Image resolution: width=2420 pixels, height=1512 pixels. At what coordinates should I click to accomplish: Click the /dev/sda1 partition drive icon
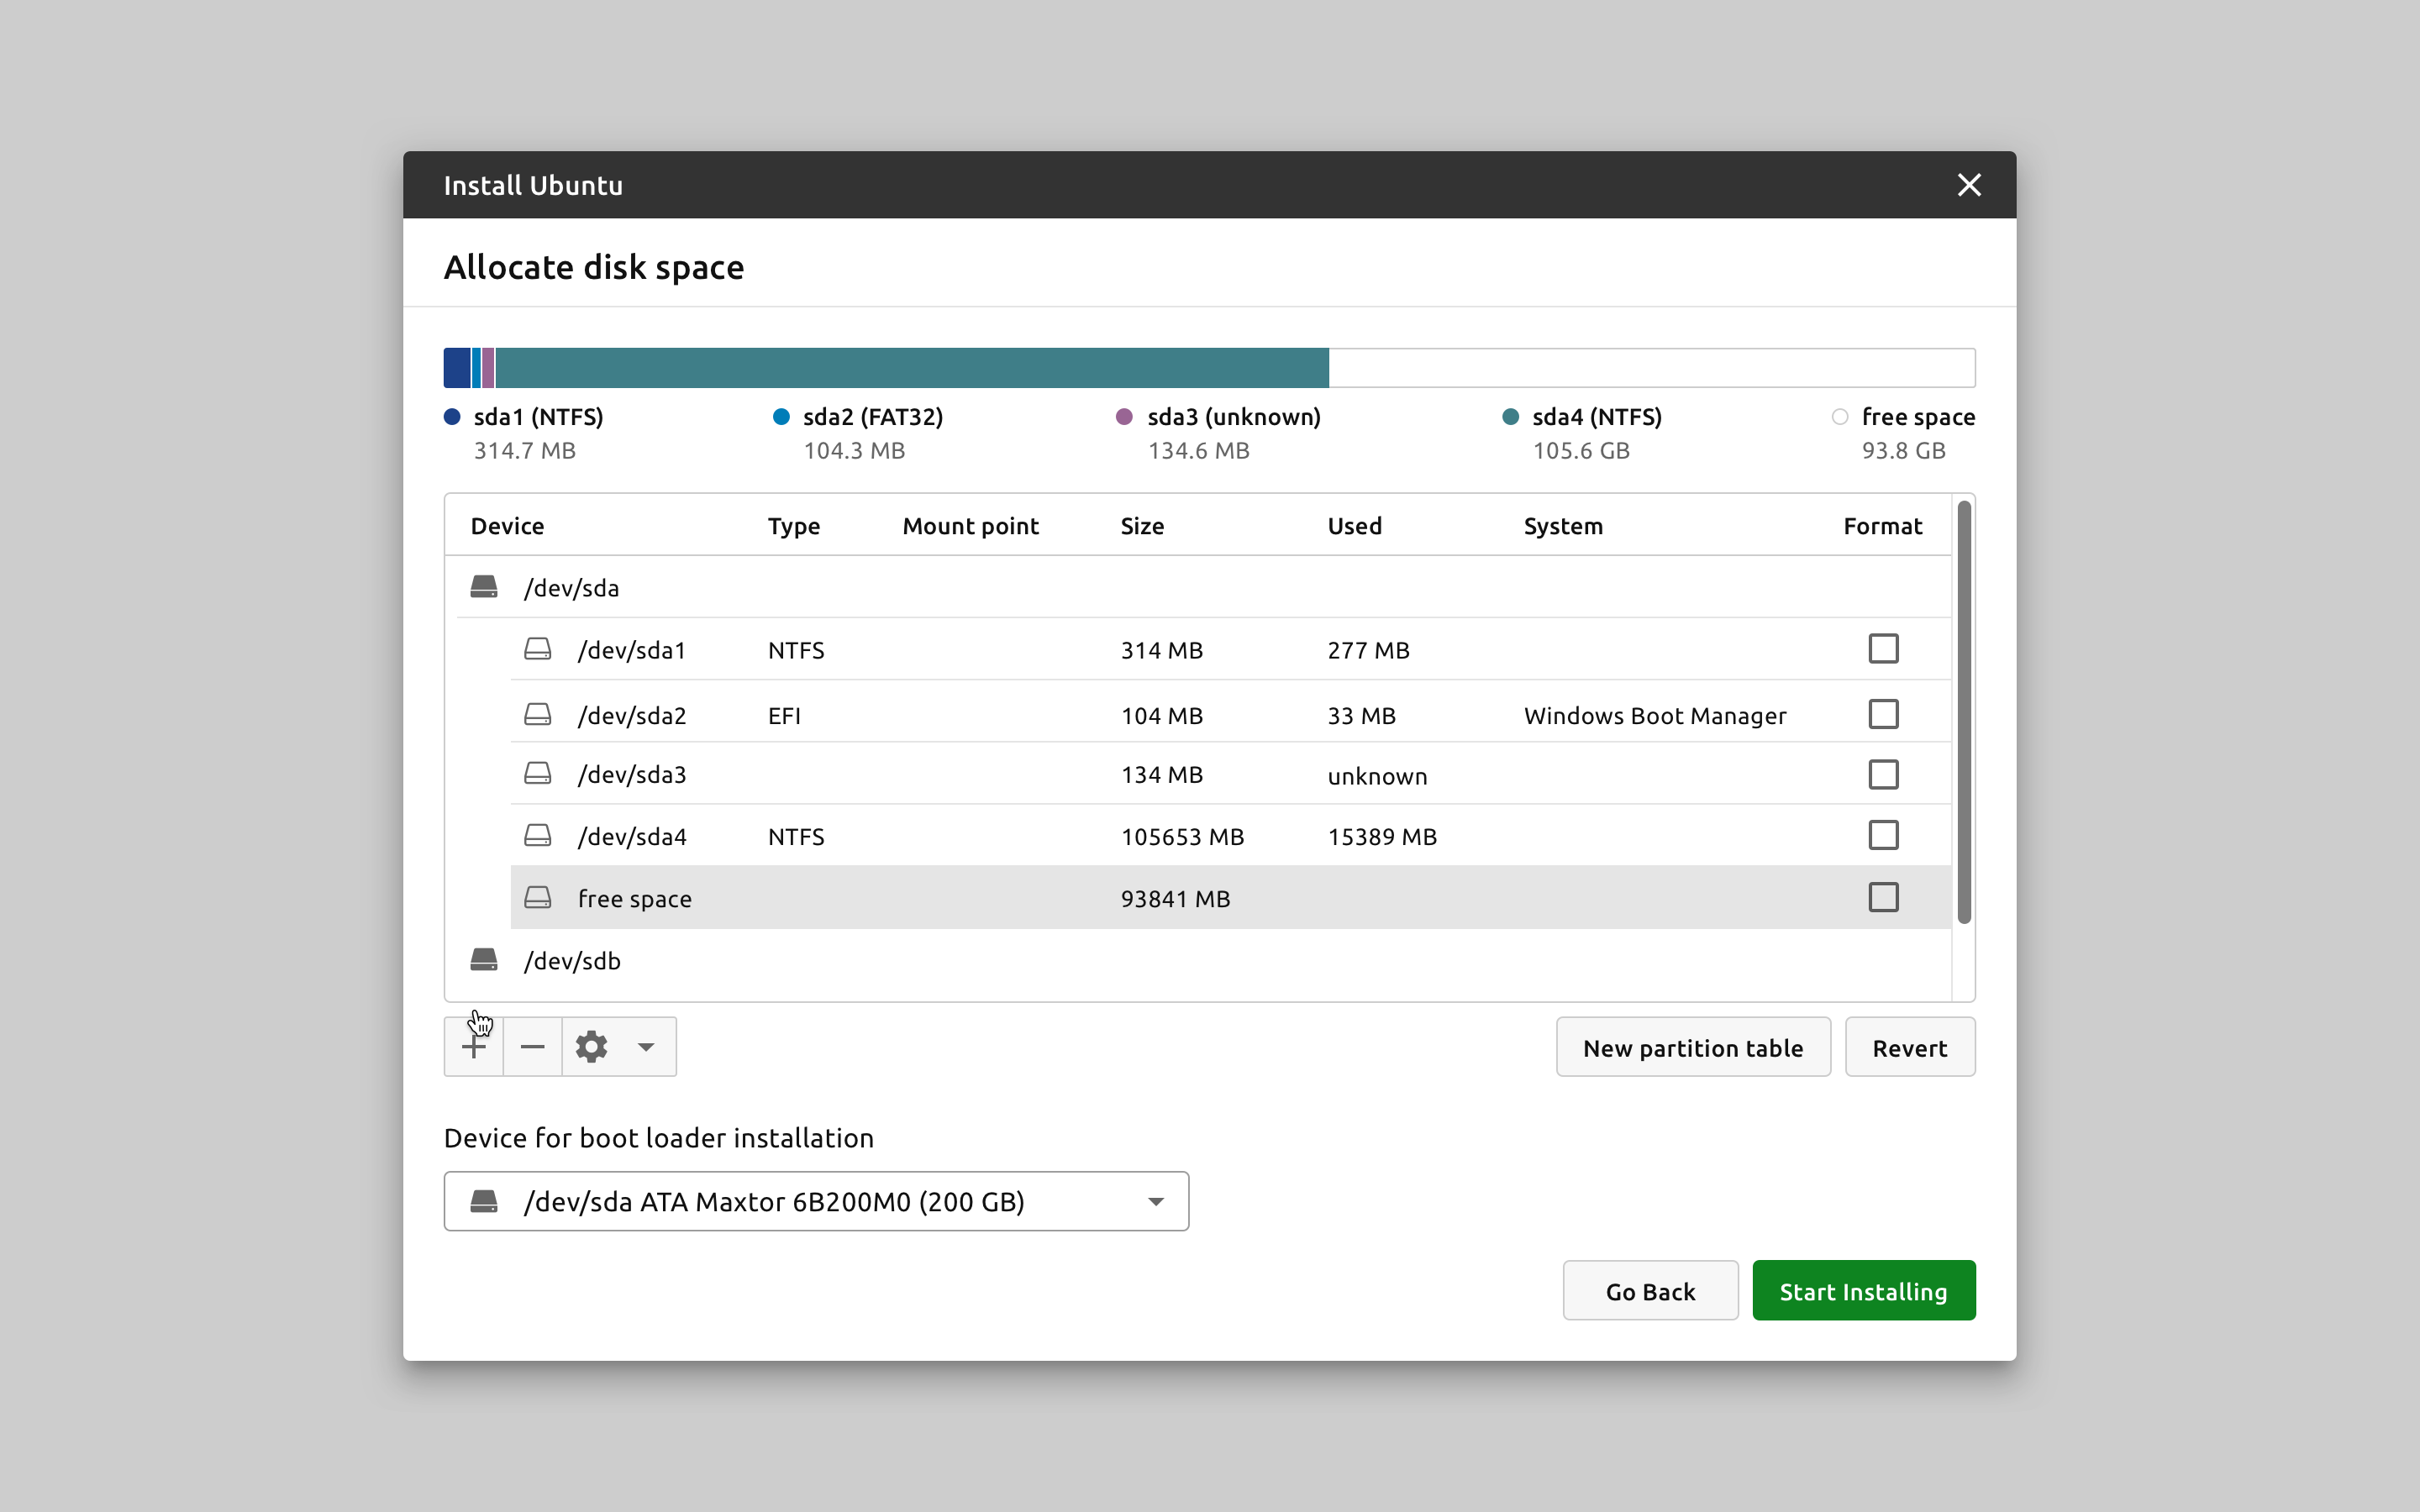(538, 650)
